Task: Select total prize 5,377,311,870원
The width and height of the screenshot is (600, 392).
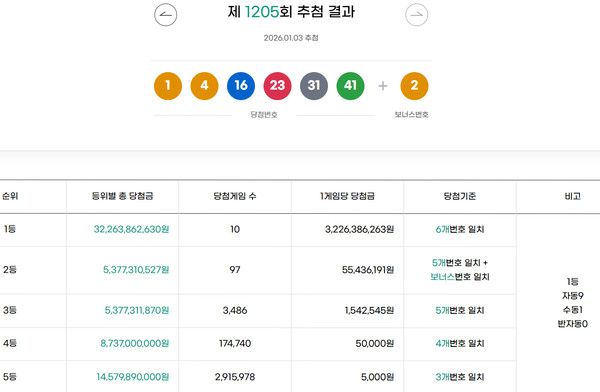Action: [x=137, y=310]
